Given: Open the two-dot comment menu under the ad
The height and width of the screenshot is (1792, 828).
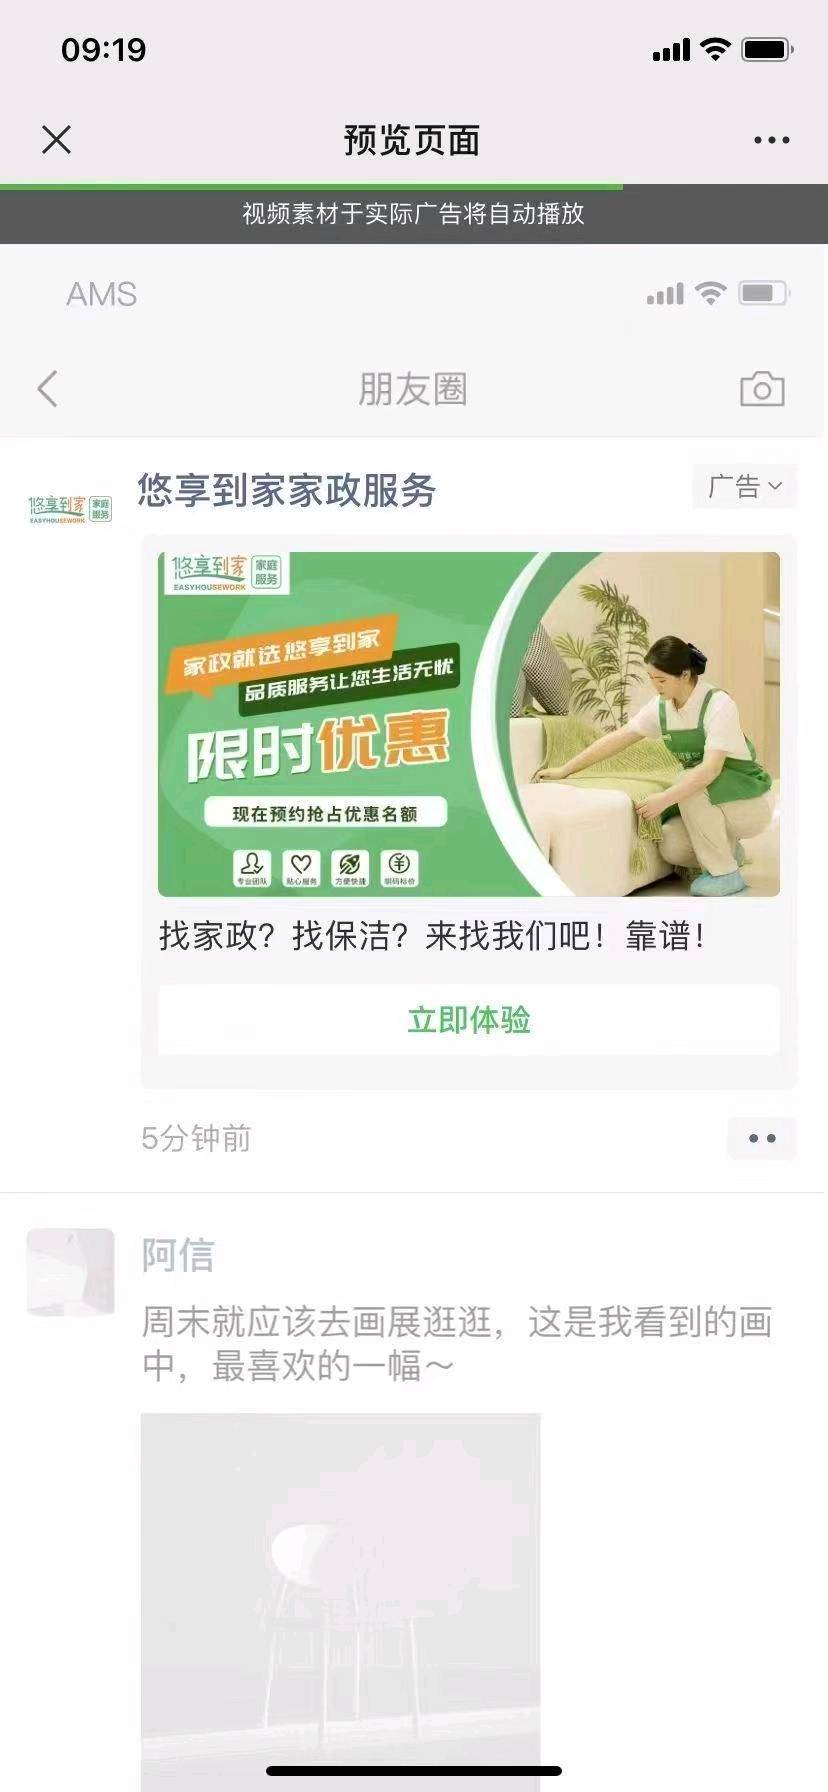Looking at the screenshot, I should [x=762, y=1138].
